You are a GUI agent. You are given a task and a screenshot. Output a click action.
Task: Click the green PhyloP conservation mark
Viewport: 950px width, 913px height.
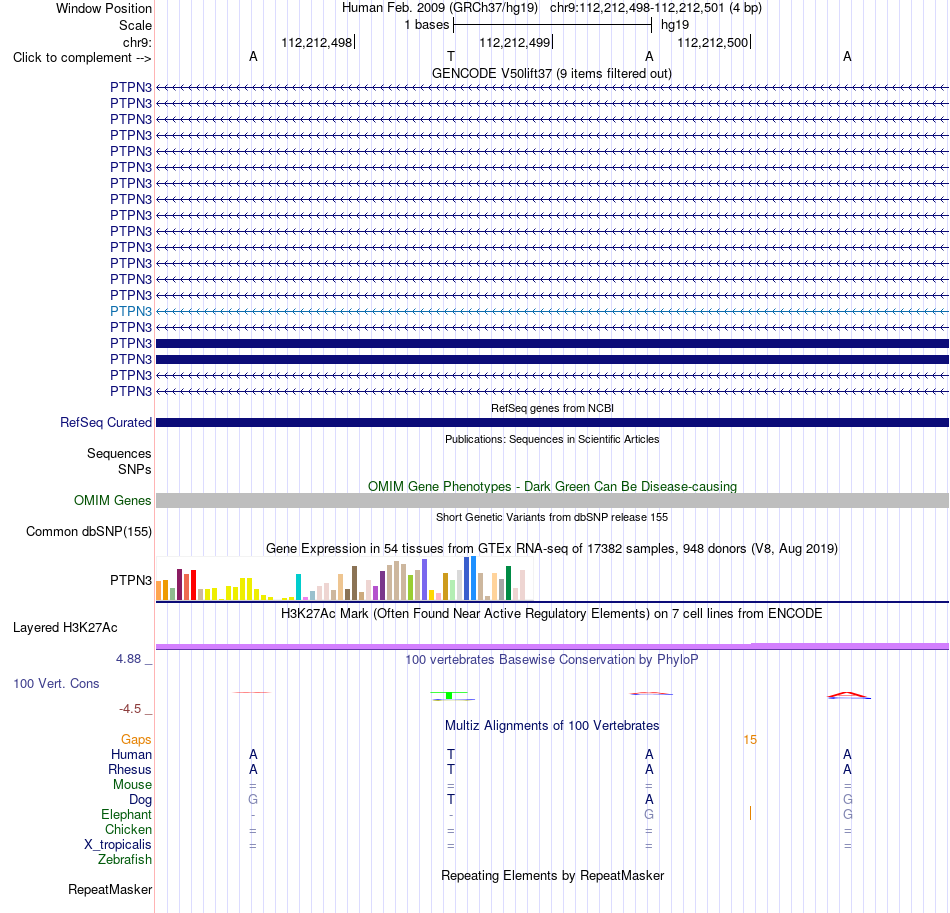point(449,695)
